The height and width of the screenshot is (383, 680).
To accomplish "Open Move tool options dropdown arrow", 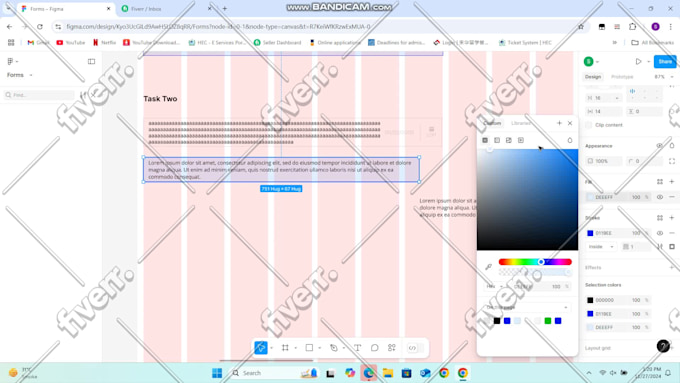I will coord(271,348).
